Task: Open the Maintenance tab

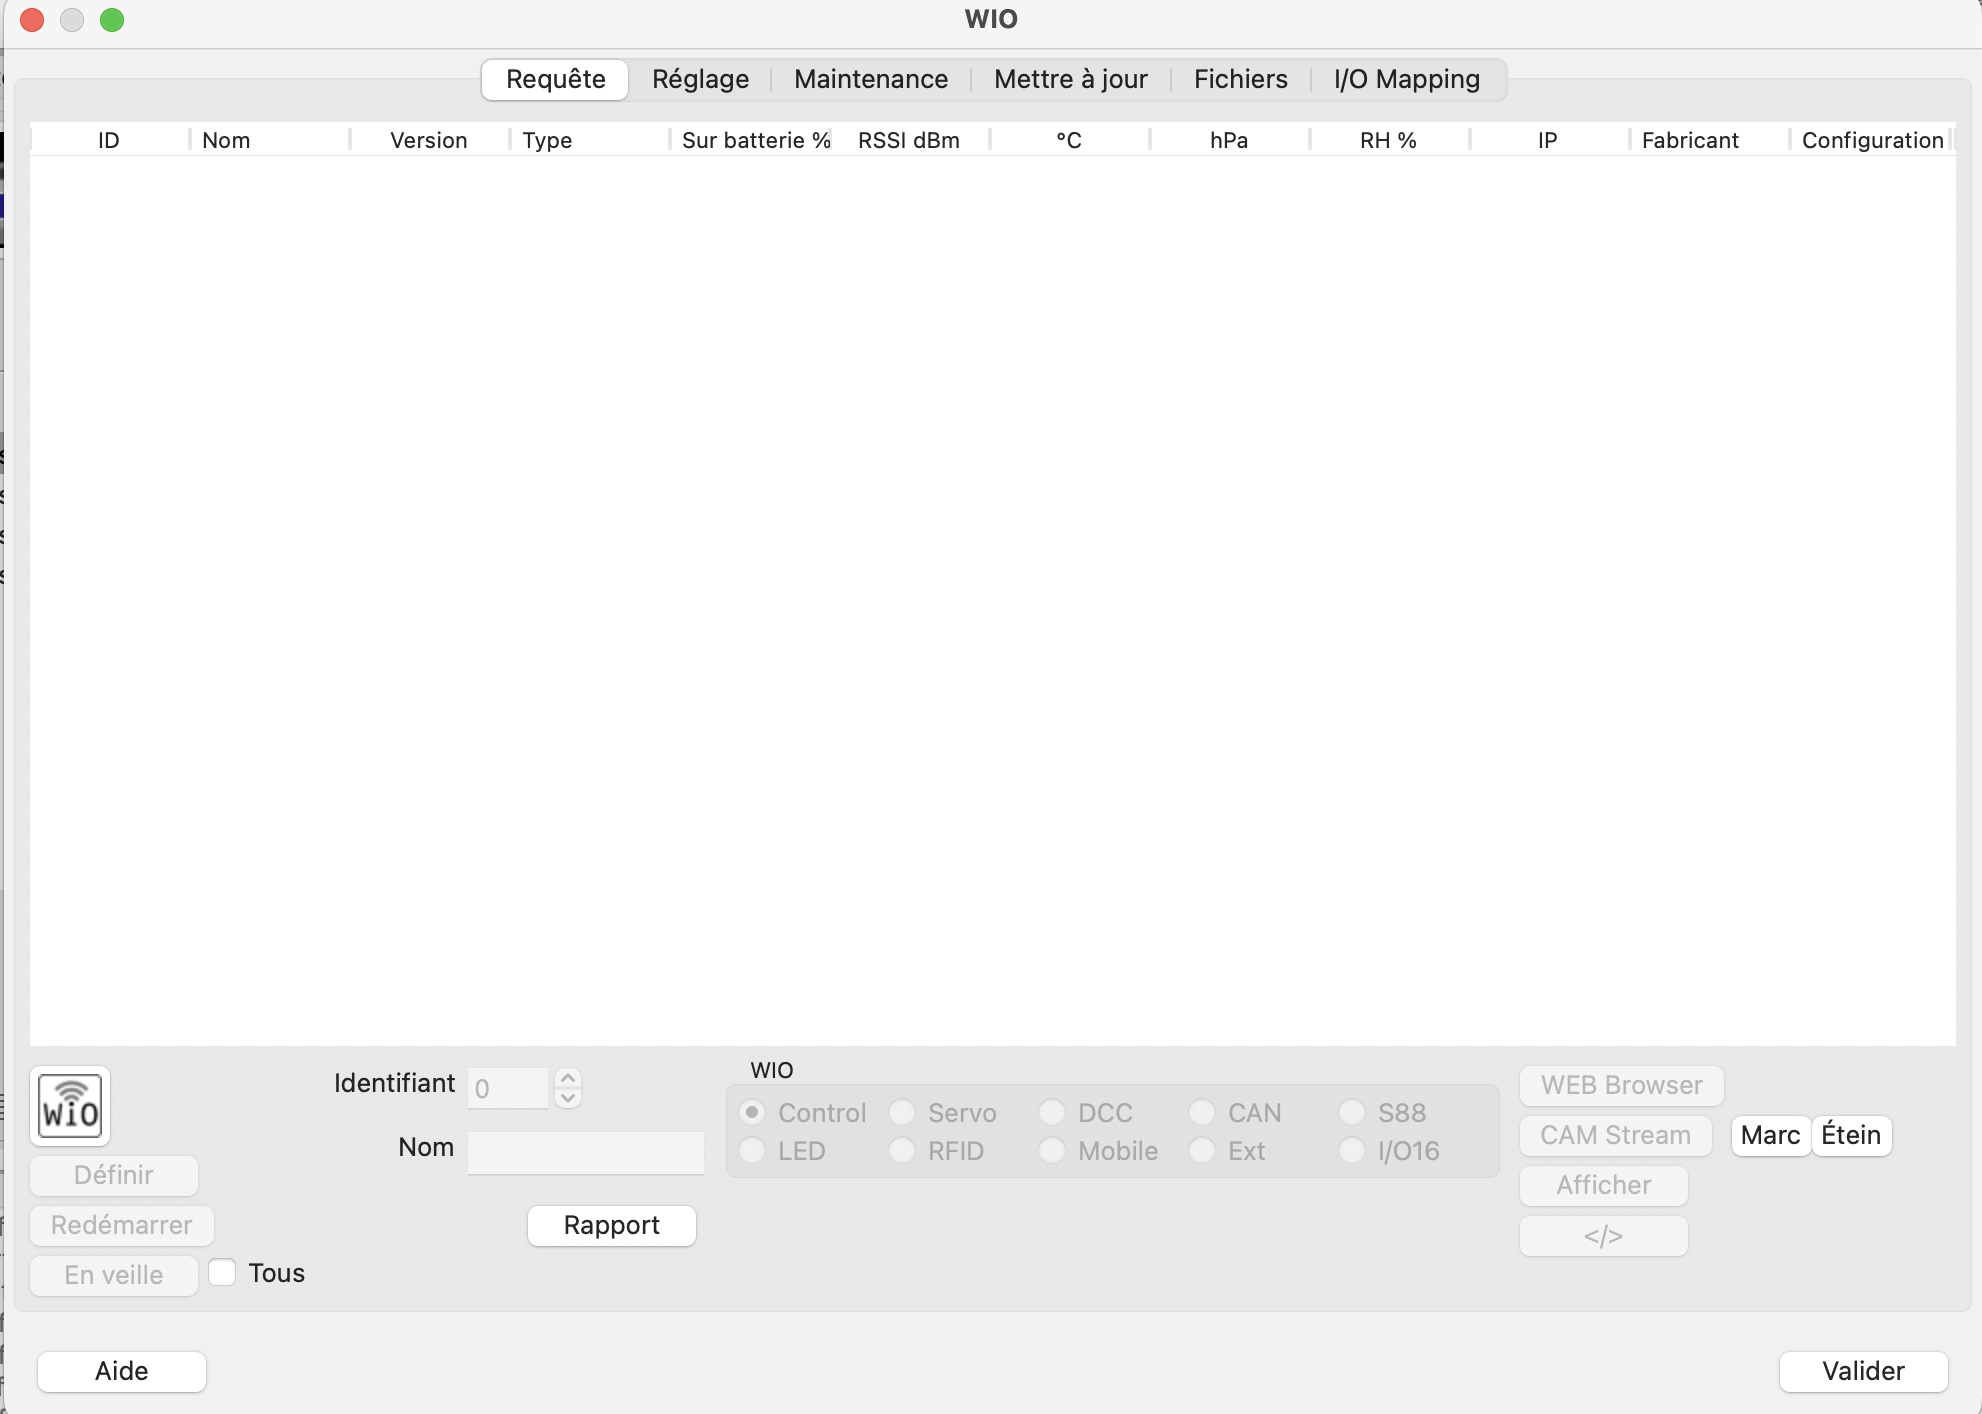Action: (x=871, y=79)
